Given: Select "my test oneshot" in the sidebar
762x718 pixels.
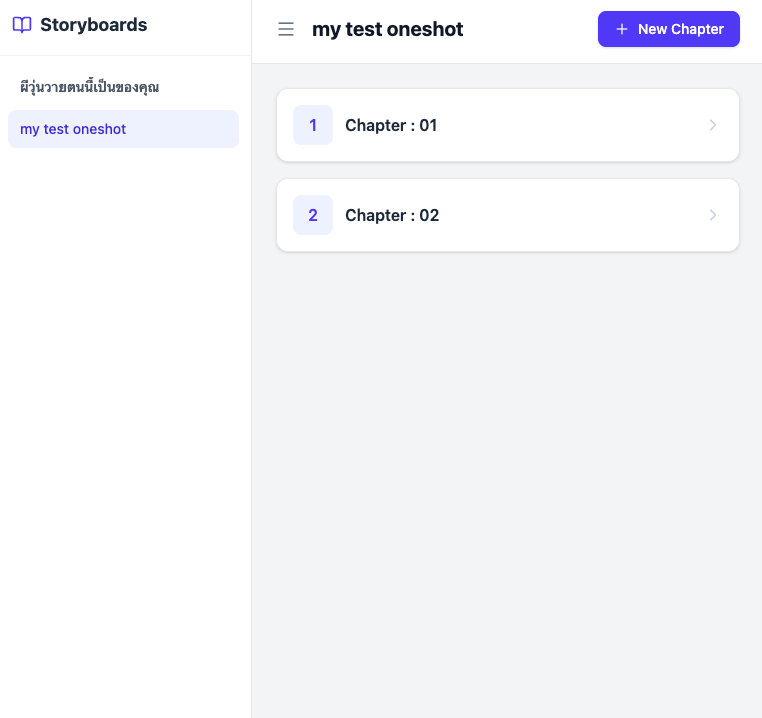Looking at the screenshot, I should coord(73,129).
